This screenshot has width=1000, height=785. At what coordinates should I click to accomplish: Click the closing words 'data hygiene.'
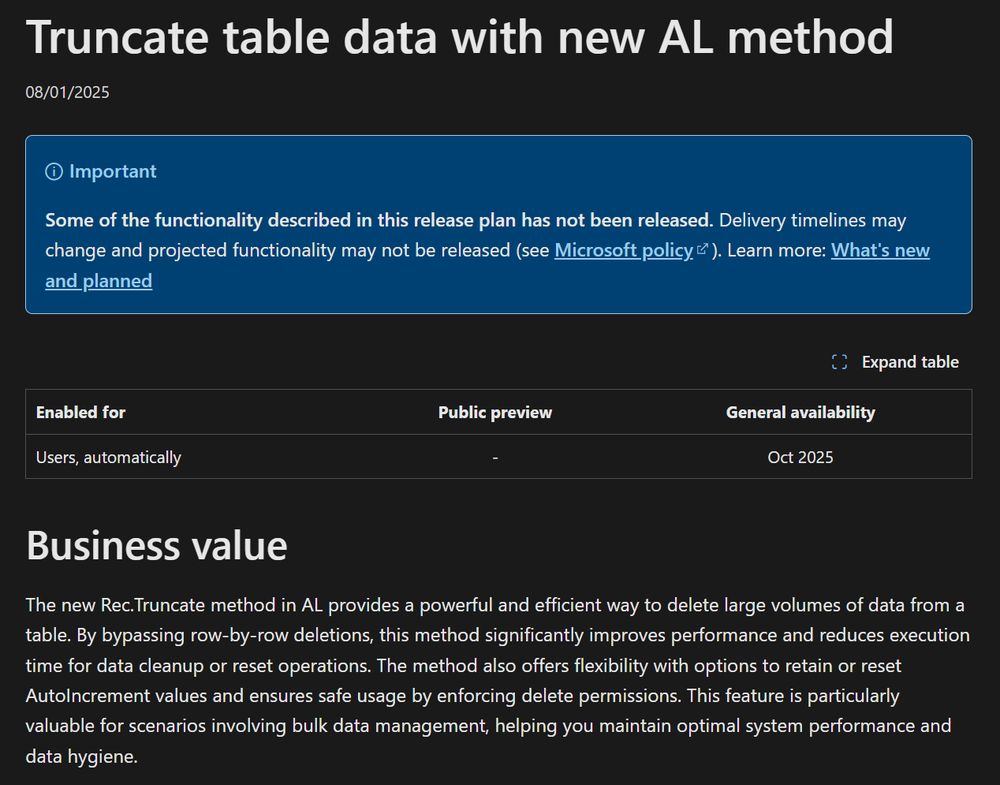pos(82,756)
